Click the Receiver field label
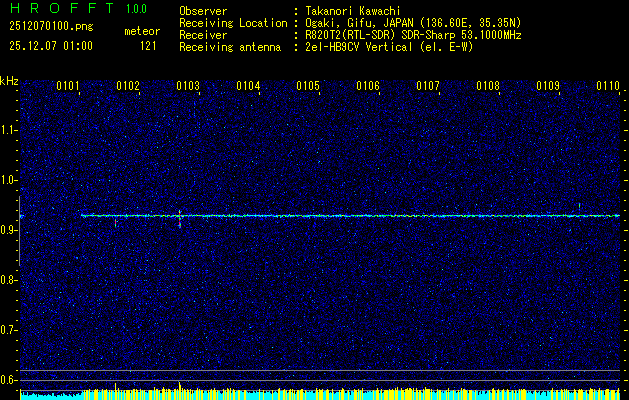Image resolution: width=629 pixels, height=400 pixels. 203,35
